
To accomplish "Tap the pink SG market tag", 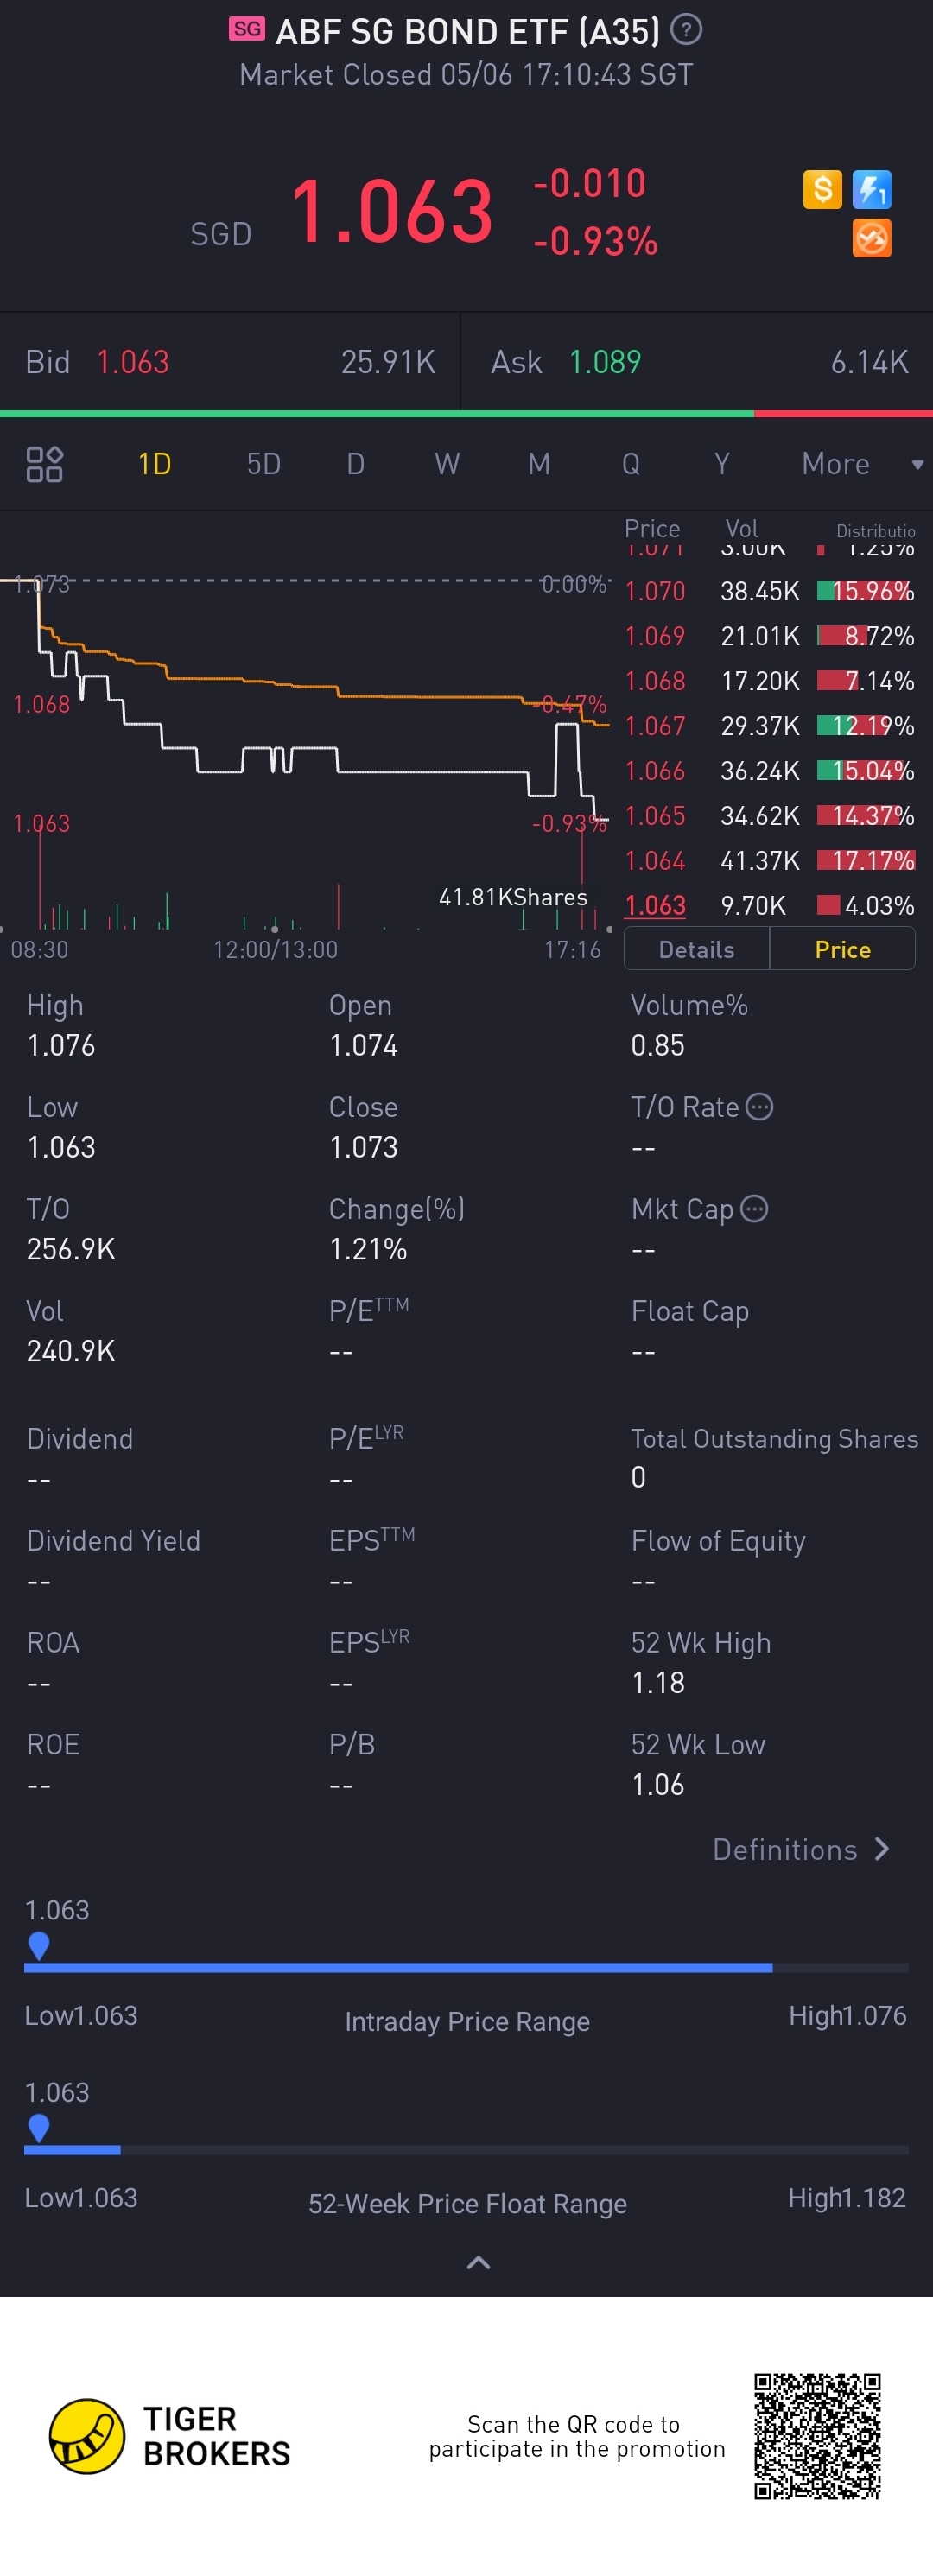I will coord(247,29).
